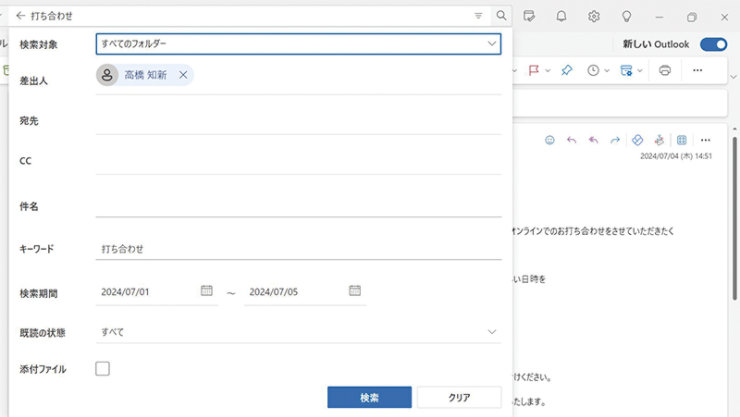Screen dimensions: 740x417
Task: Open the calendar picker for start date 2024/07/01
Action: tap(207, 291)
